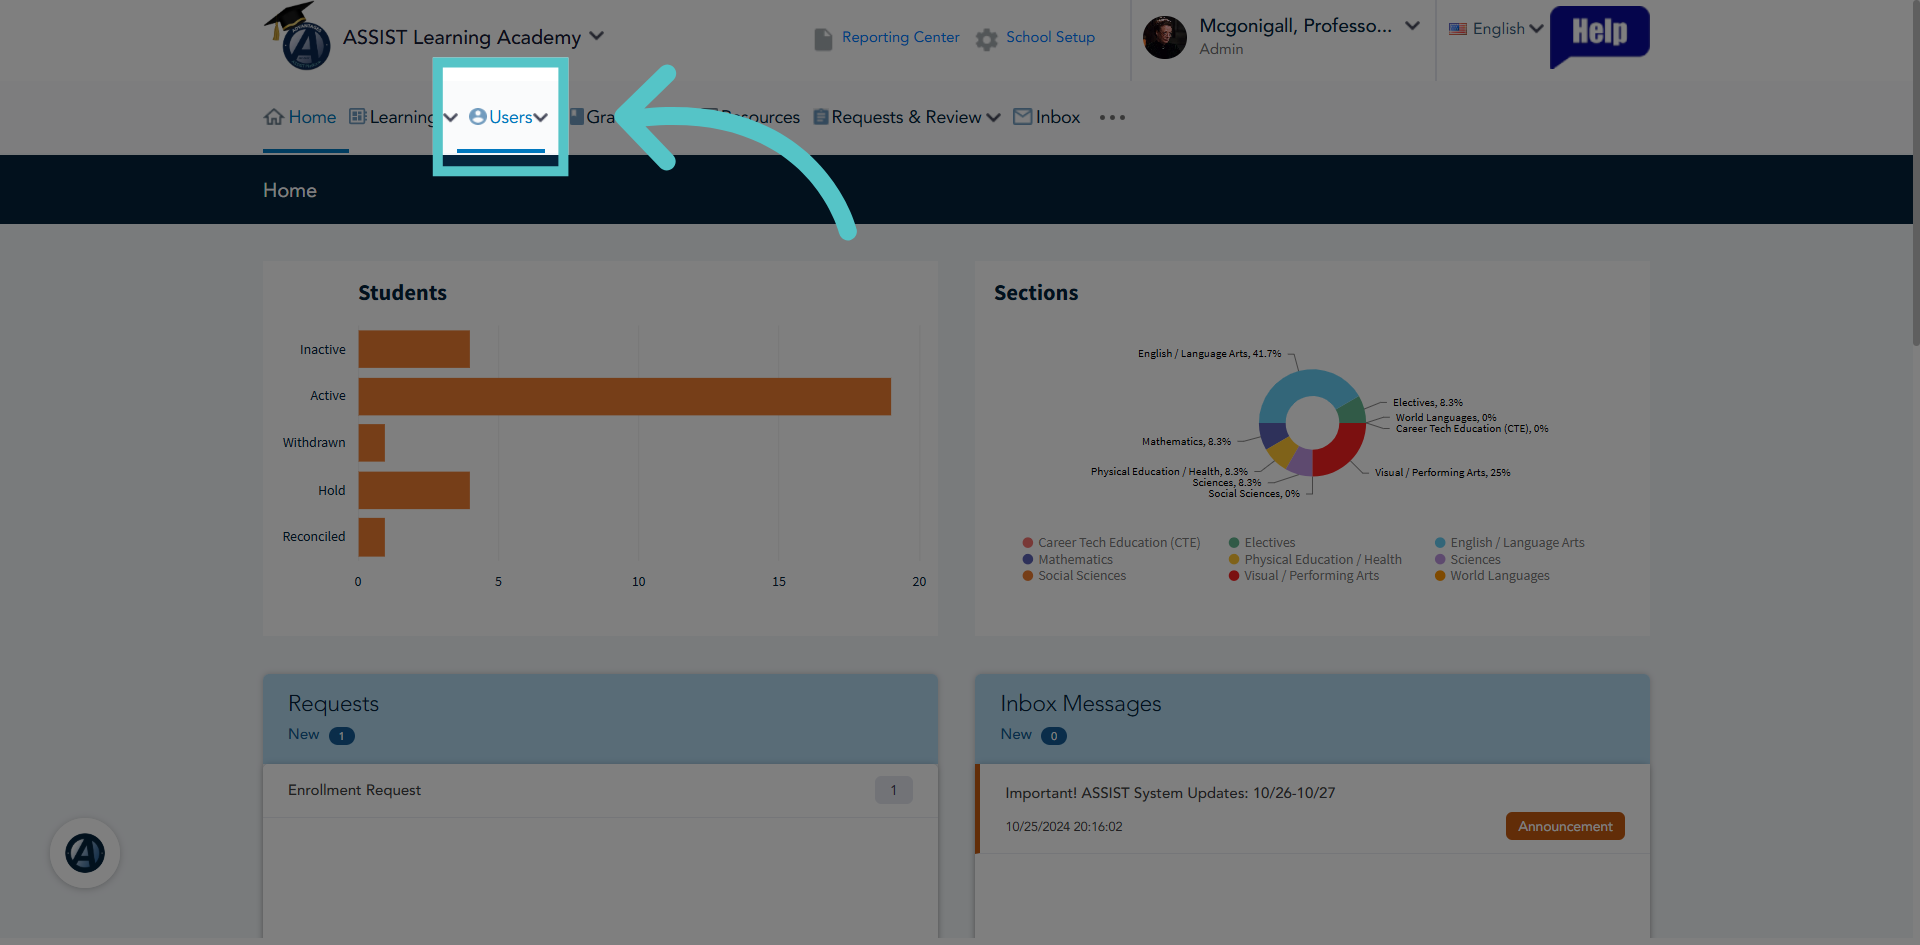Toggle Visual / Performing Arts legend swatch

[x=1234, y=576]
